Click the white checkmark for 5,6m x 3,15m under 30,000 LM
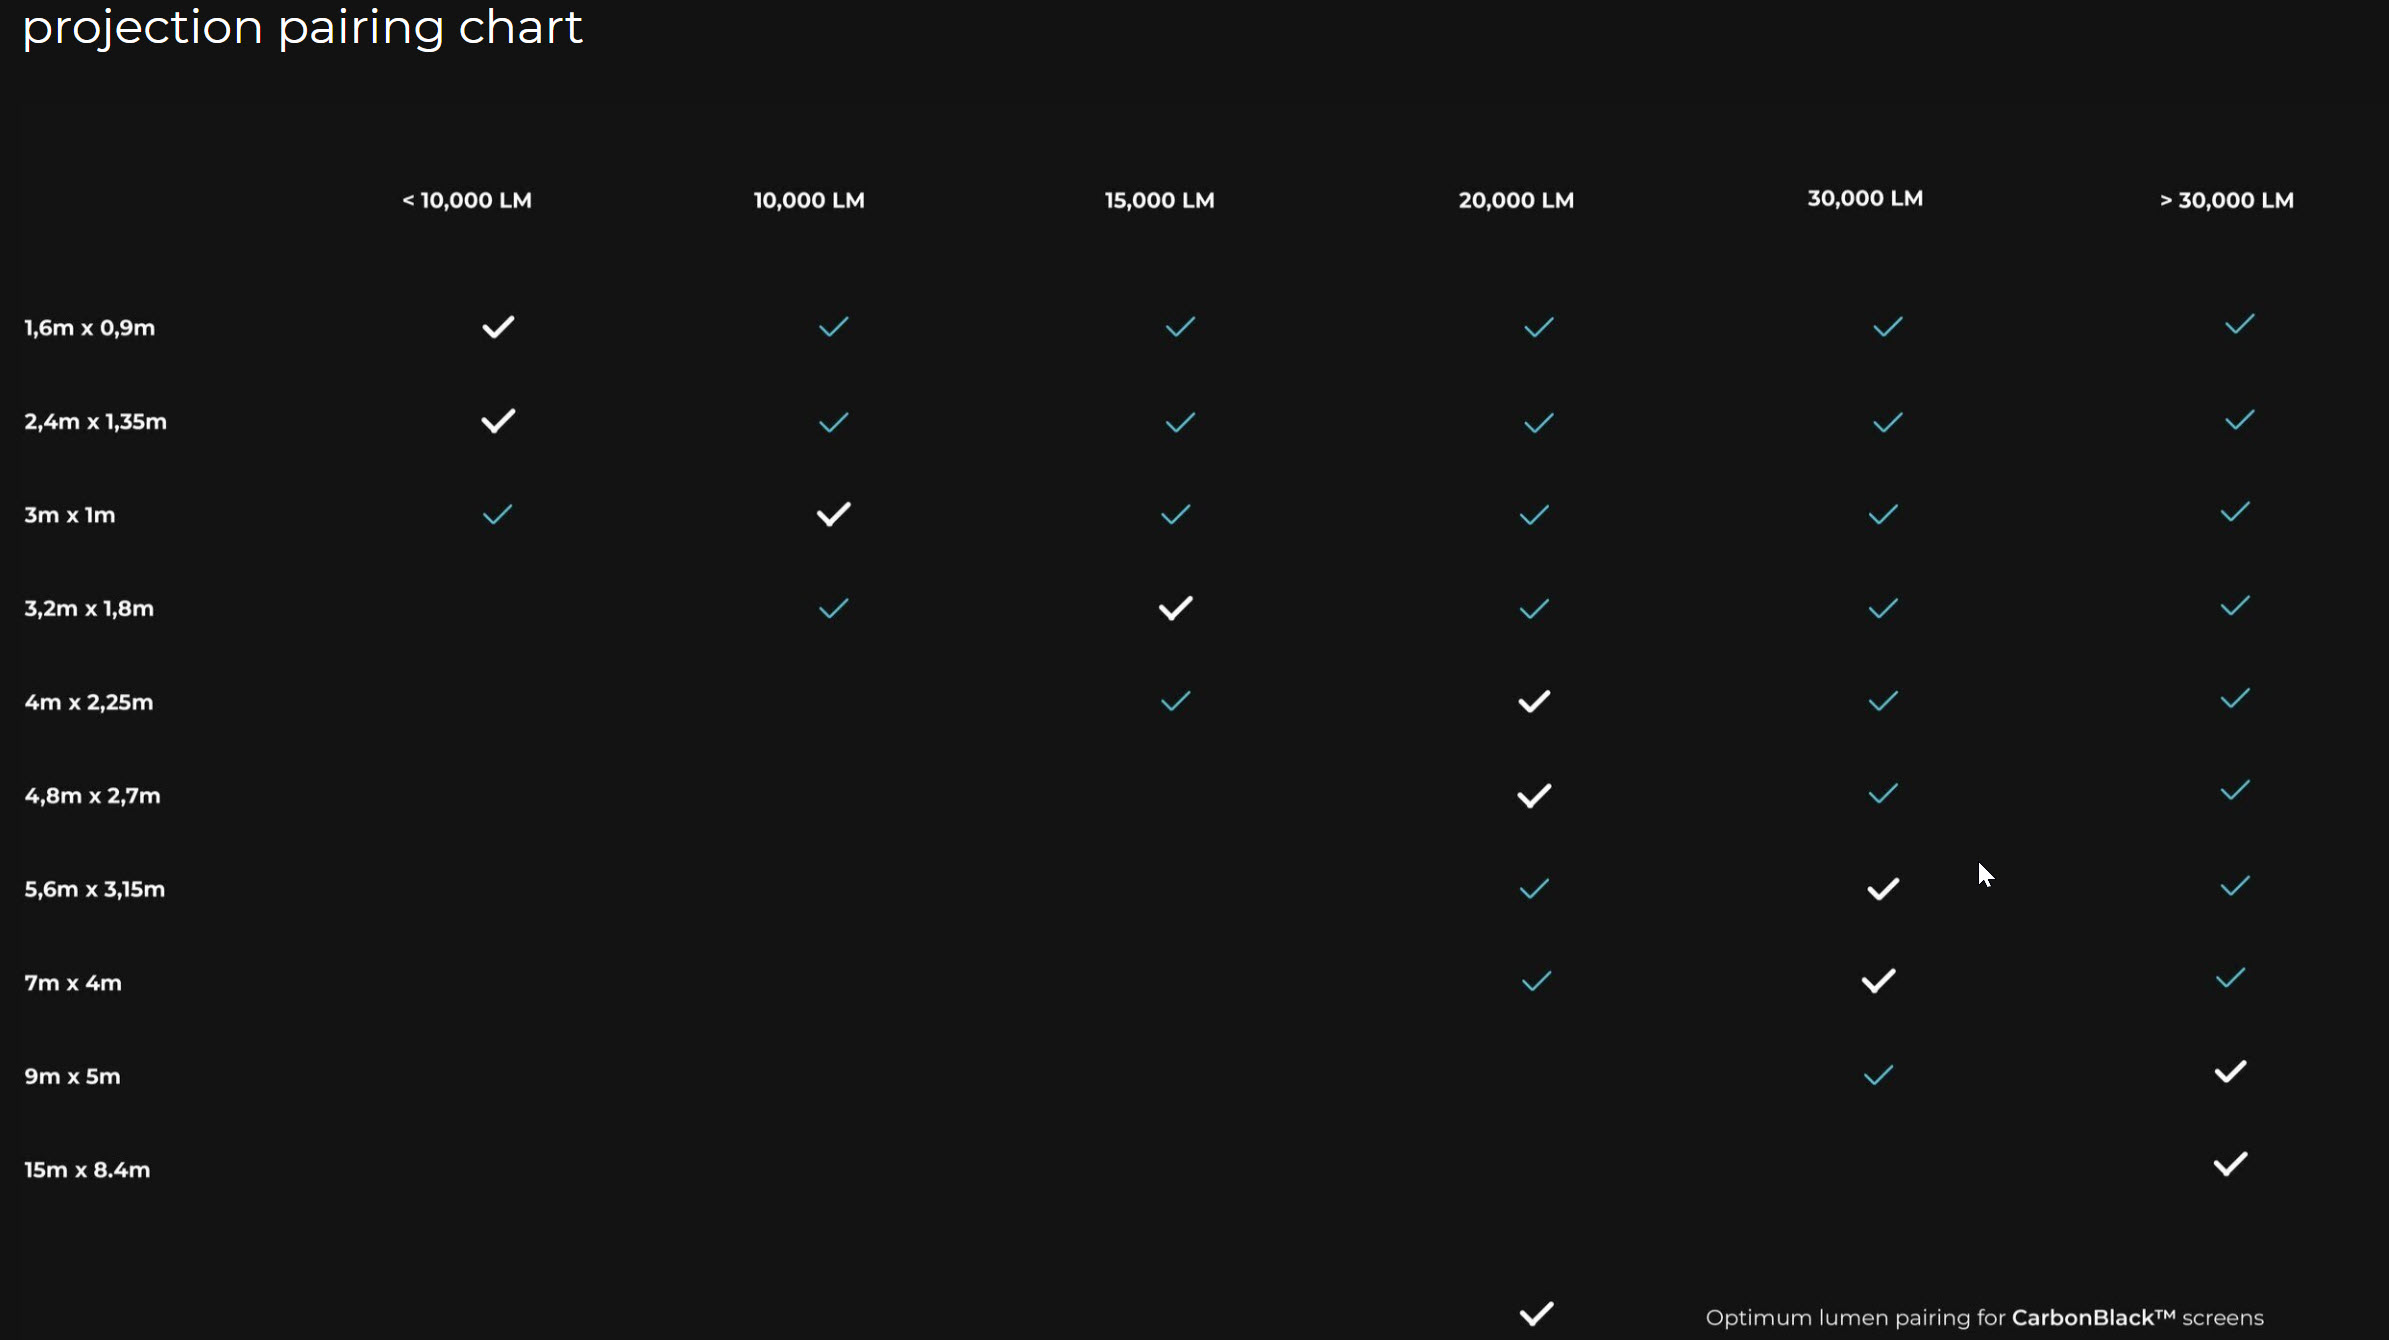The width and height of the screenshot is (2389, 1340). pyautogui.click(x=1883, y=888)
